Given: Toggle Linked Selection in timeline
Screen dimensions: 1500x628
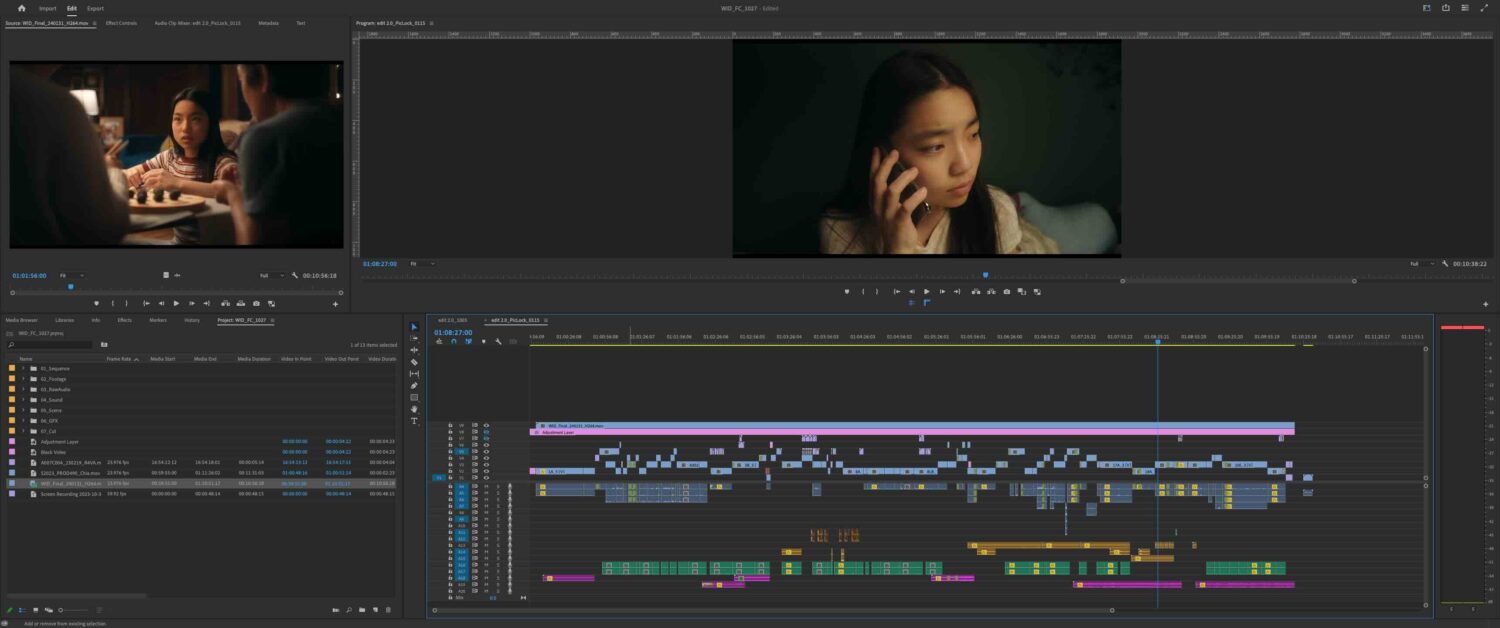Looking at the screenshot, I should pos(468,341).
